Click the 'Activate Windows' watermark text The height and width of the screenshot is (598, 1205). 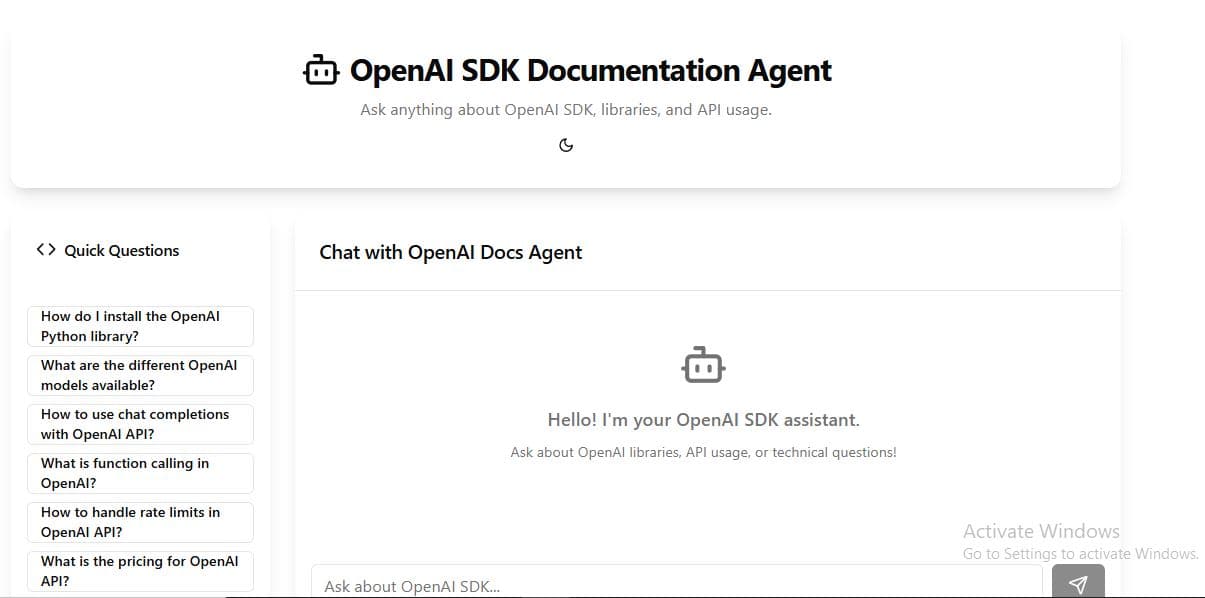pos(1041,530)
